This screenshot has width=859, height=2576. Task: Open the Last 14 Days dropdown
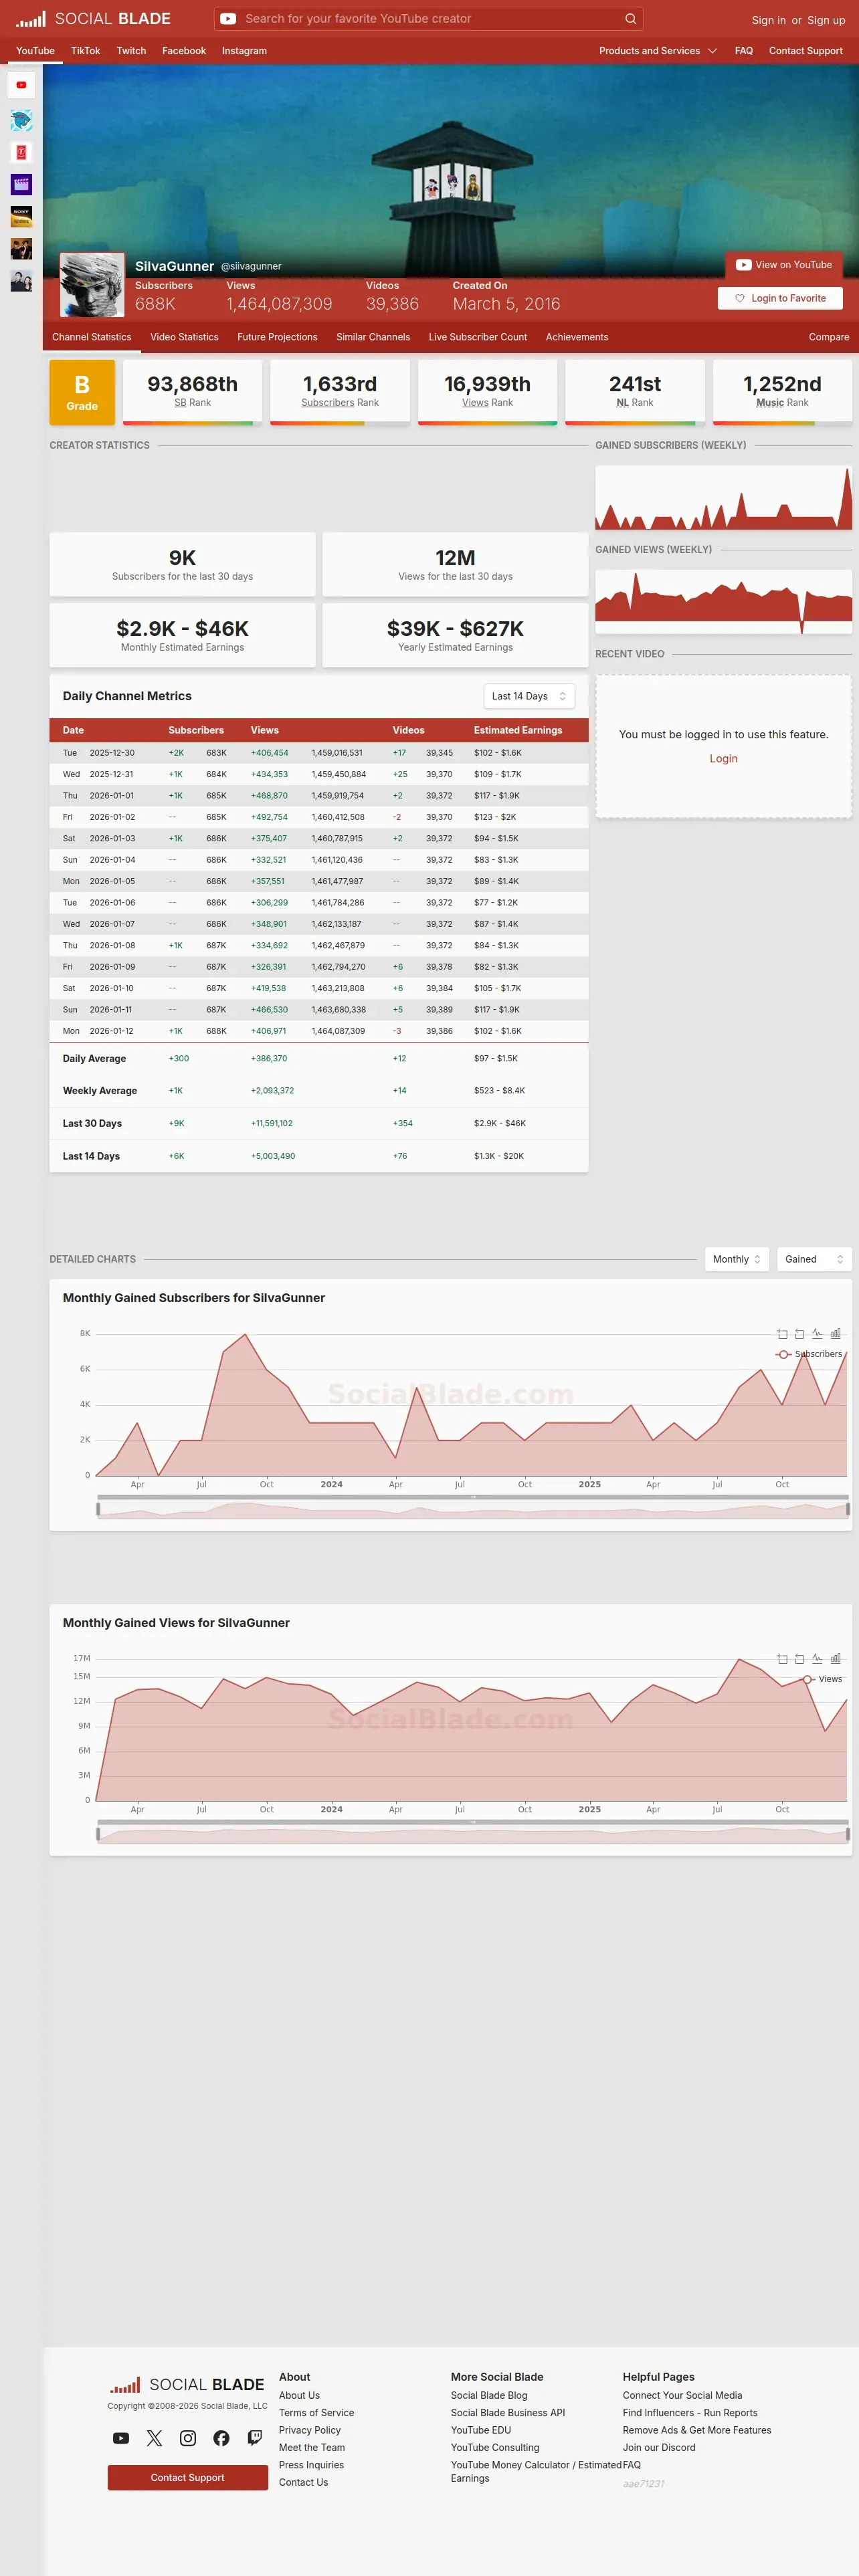(x=529, y=696)
